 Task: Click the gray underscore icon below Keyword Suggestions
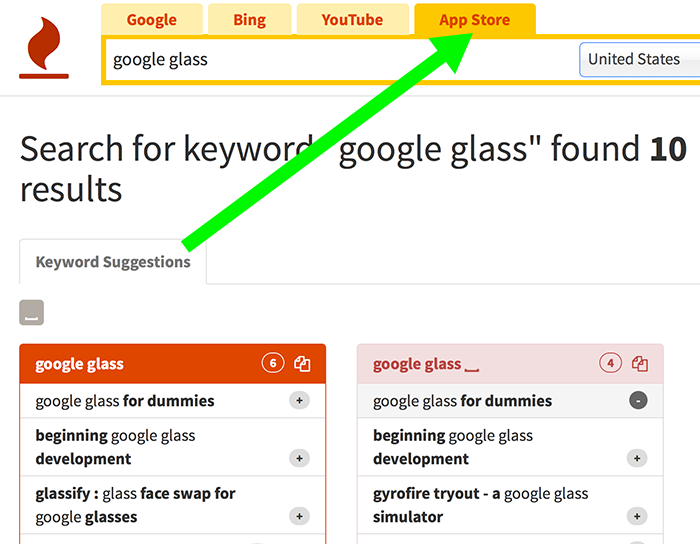(x=31, y=312)
